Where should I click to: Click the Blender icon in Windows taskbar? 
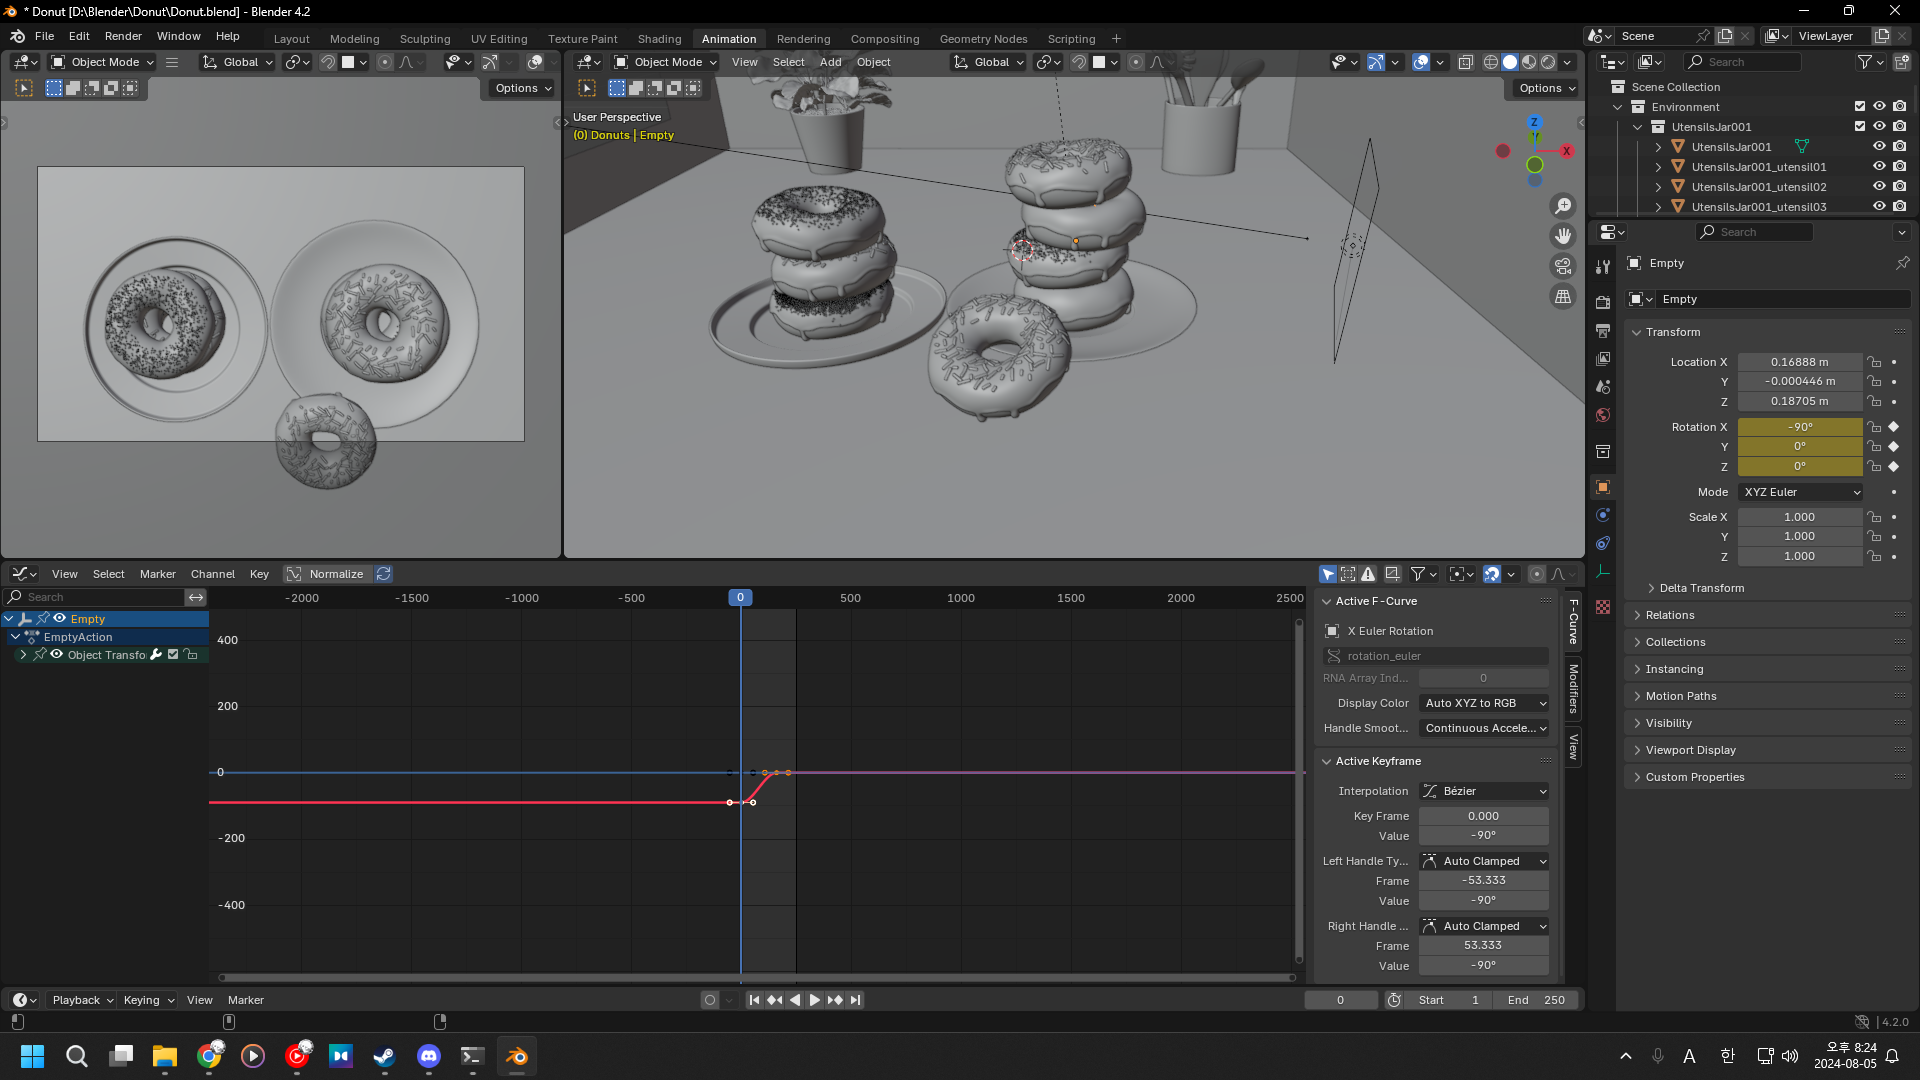click(x=516, y=1056)
